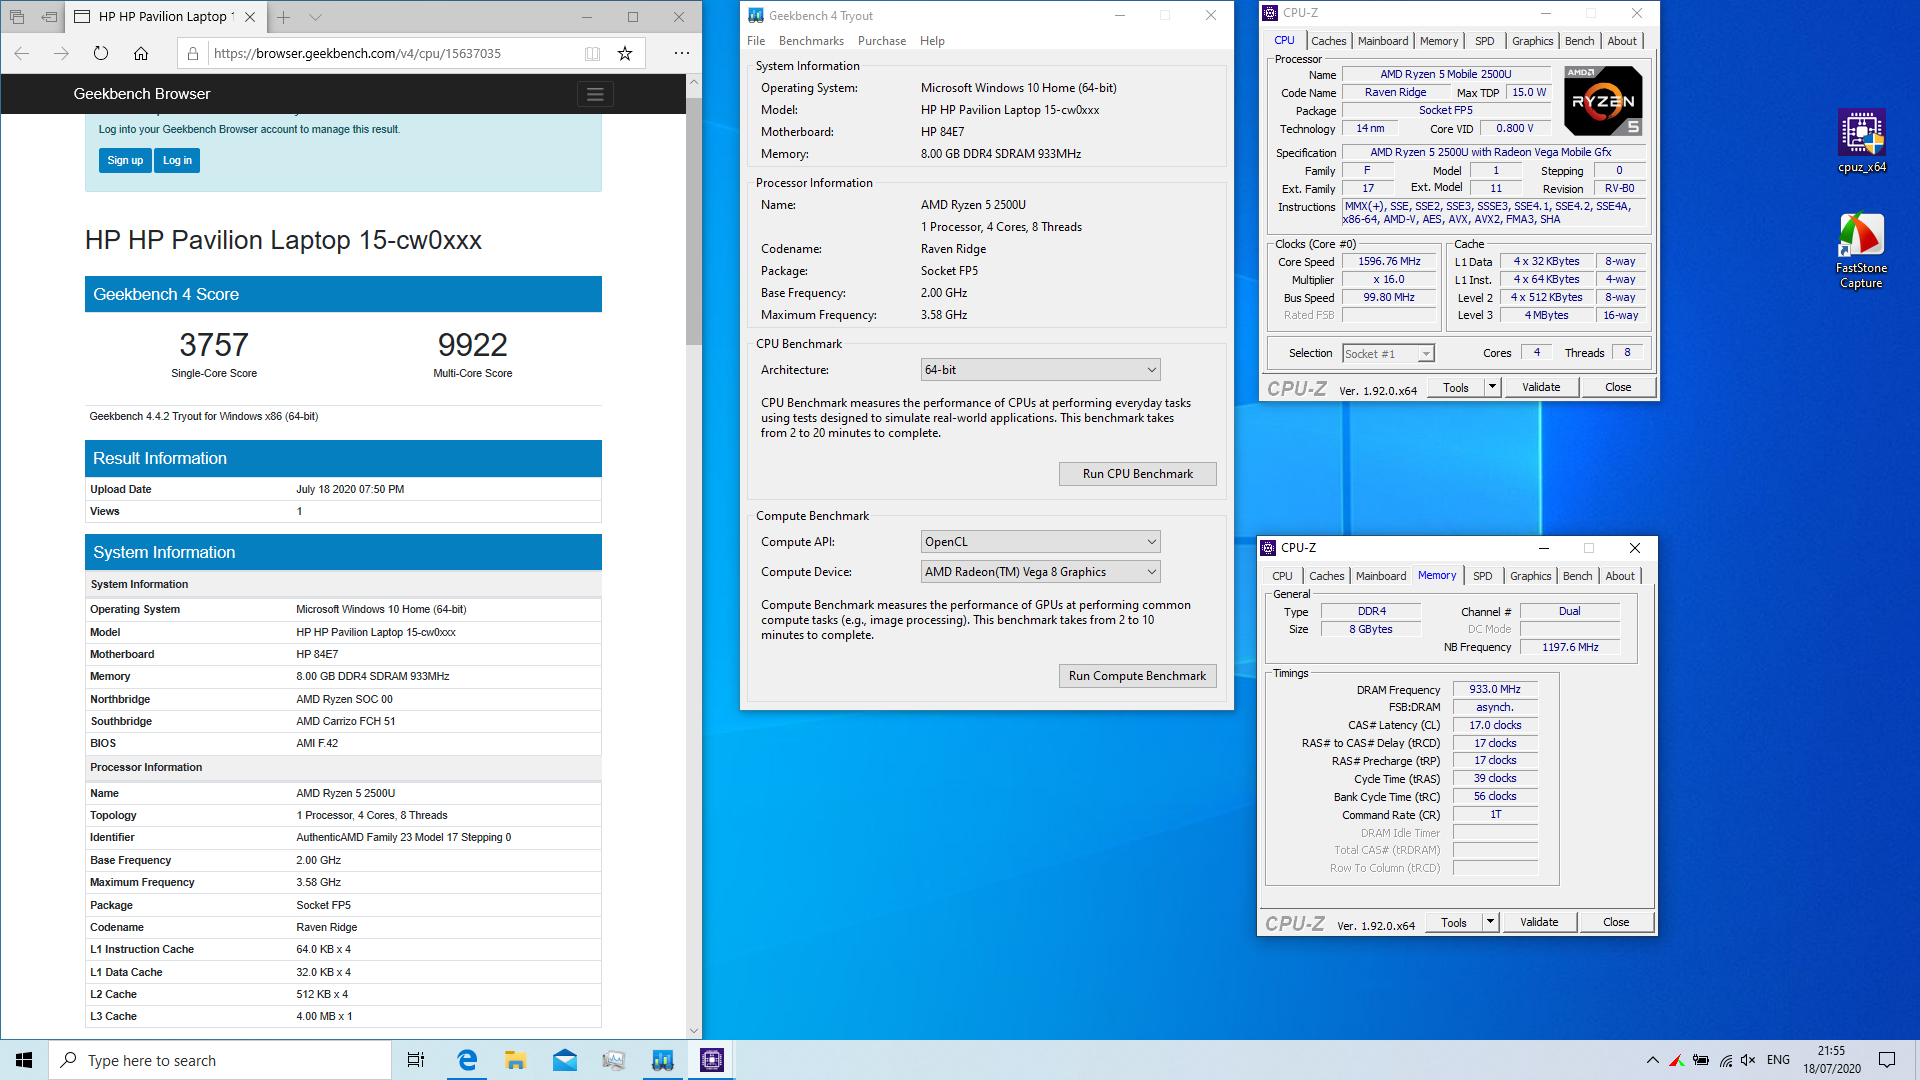Viewport: 1920px width, 1080px height.
Task: Open Edge settings and more menu
Action: click(681, 53)
